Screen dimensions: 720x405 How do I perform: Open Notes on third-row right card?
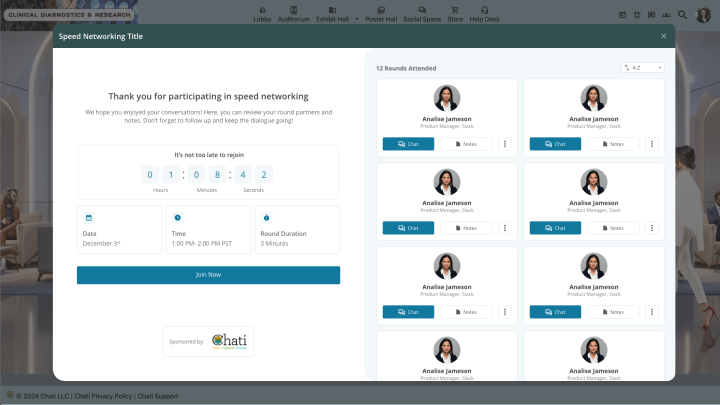(x=613, y=312)
